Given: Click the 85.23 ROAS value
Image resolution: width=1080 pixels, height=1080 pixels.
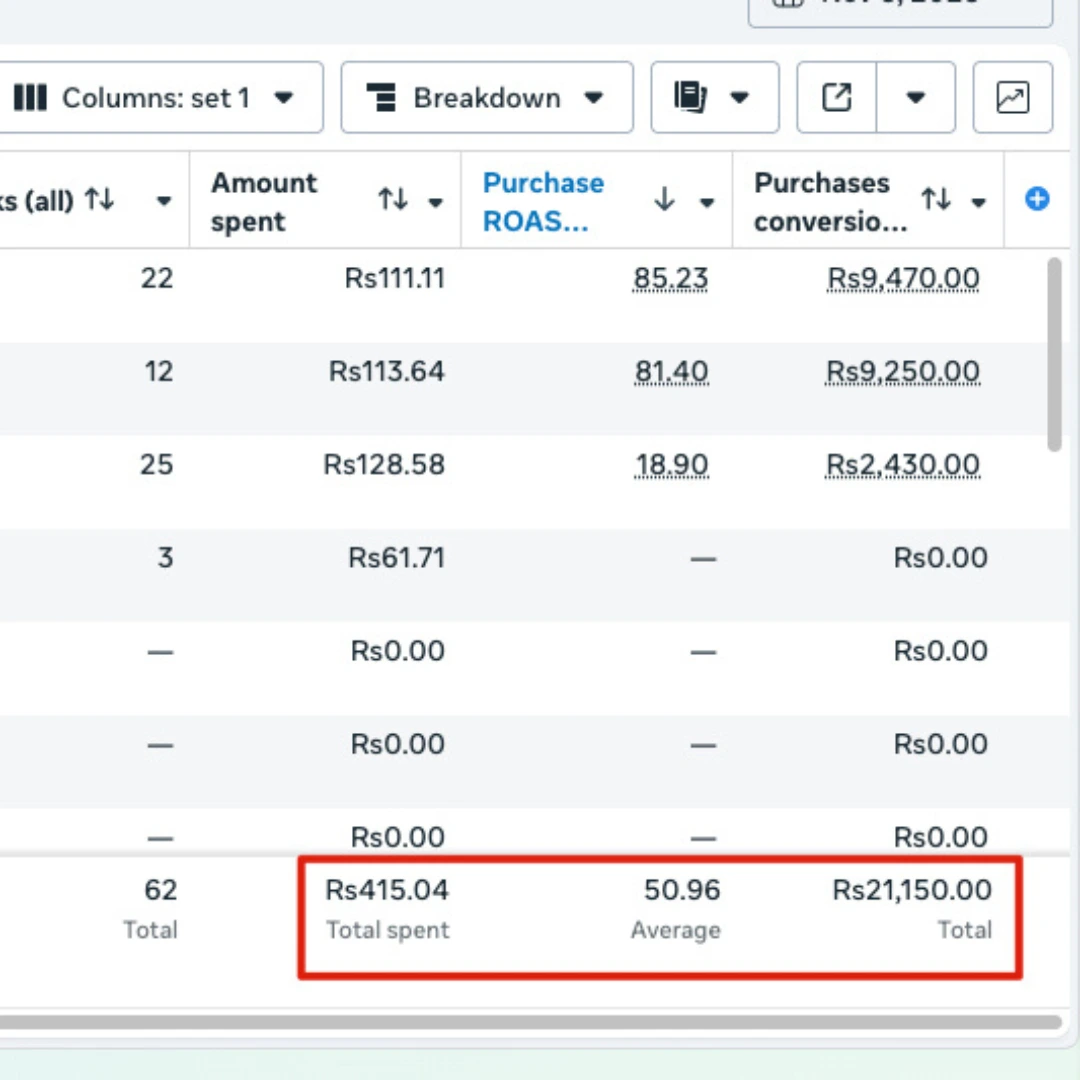Looking at the screenshot, I should pos(670,278).
